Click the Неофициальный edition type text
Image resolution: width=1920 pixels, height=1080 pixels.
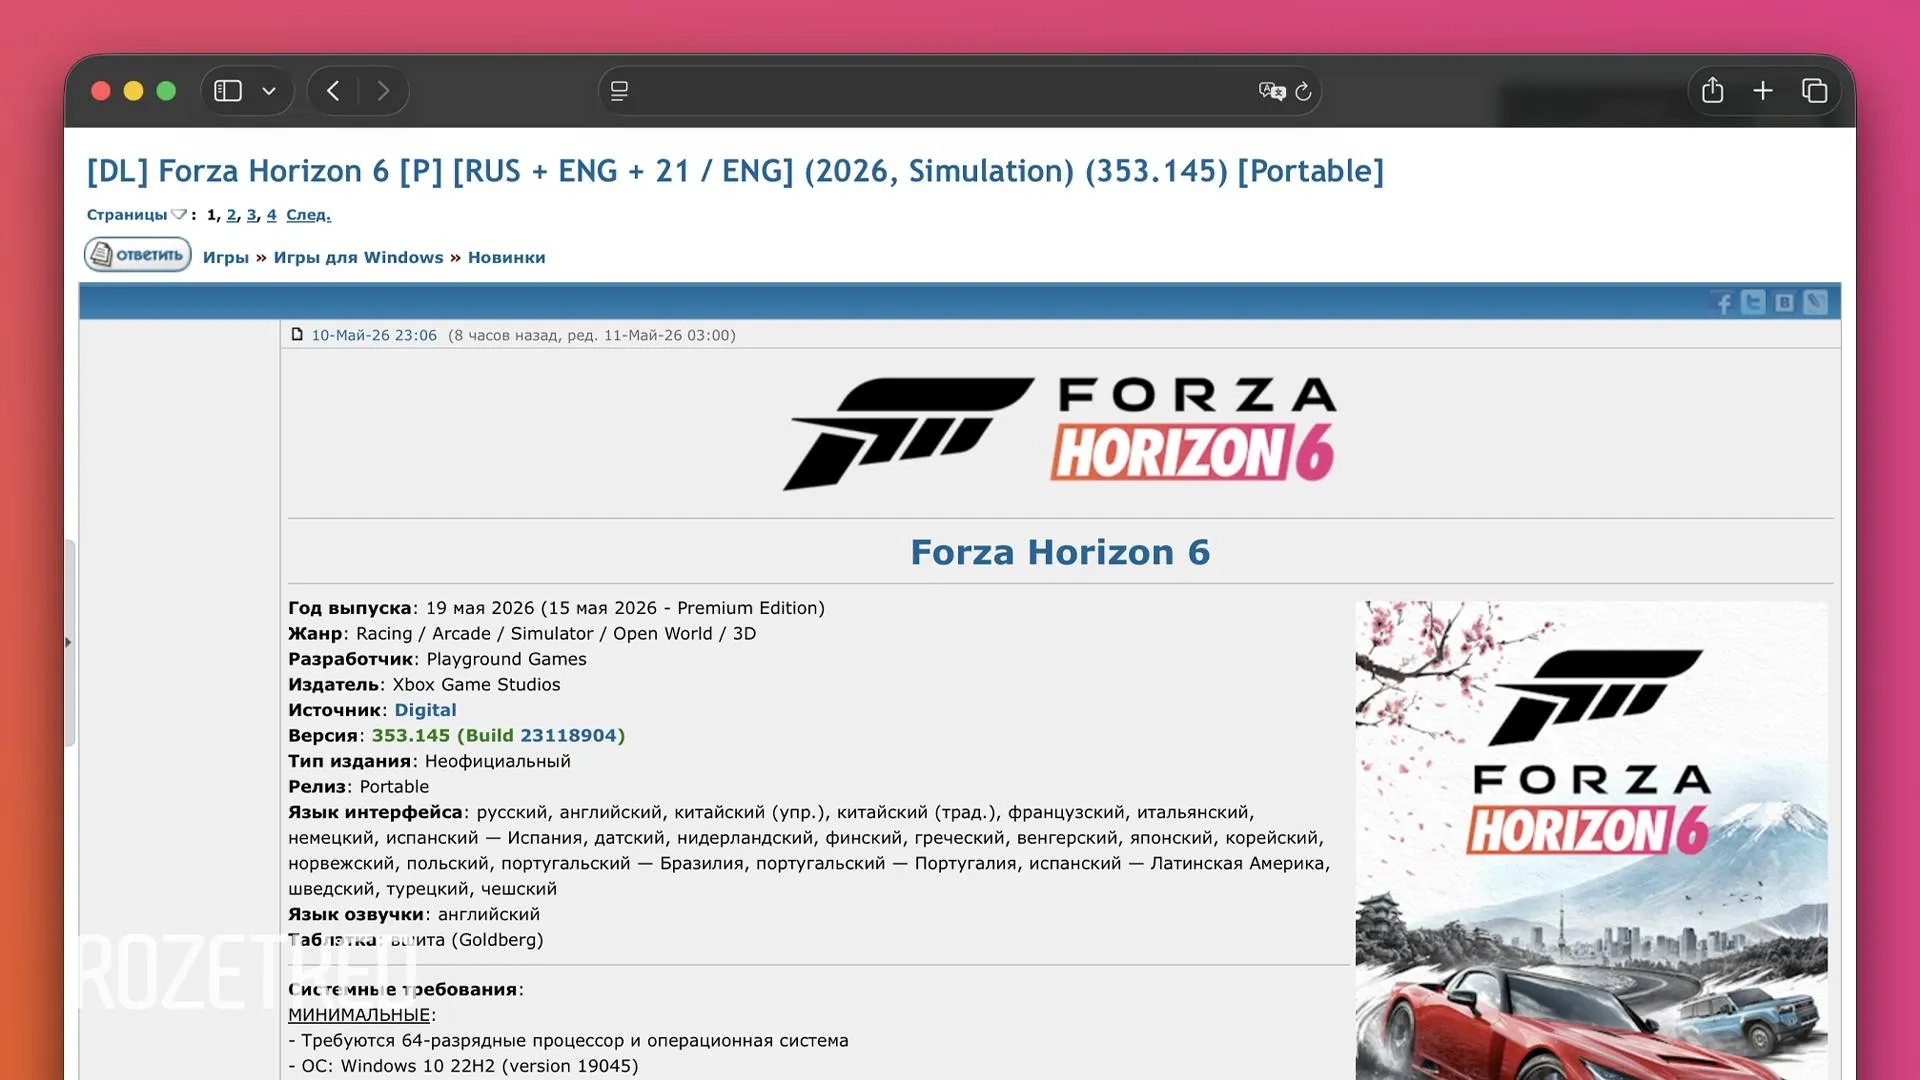pos(498,761)
